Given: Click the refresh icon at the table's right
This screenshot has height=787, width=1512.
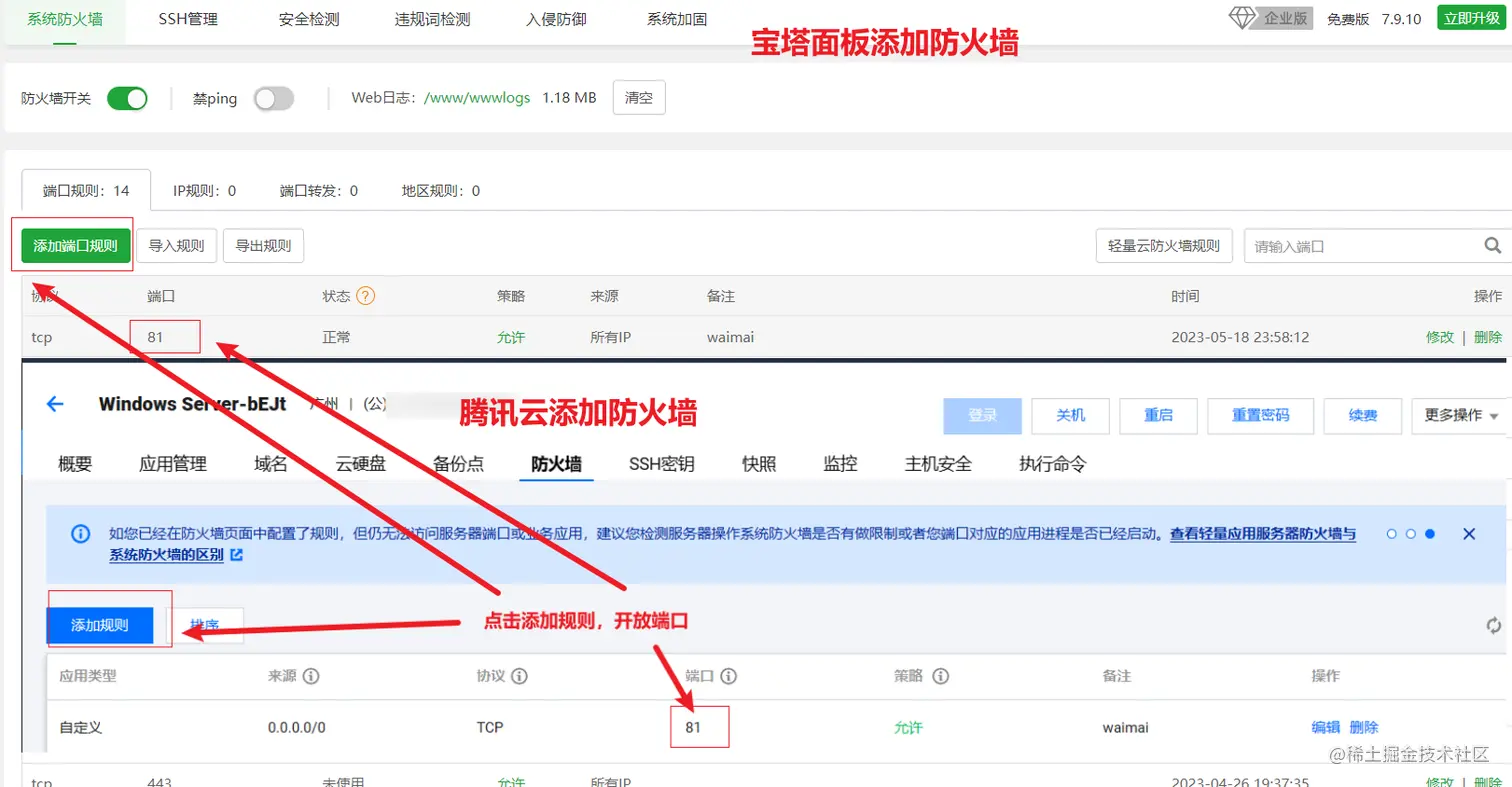Looking at the screenshot, I should pos(1494,625).
